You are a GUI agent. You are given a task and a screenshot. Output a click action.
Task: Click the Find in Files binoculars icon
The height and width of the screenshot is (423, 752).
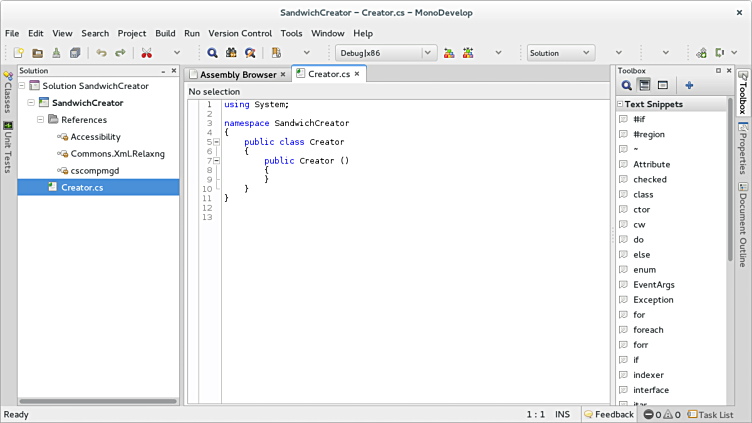coord(231,53)
